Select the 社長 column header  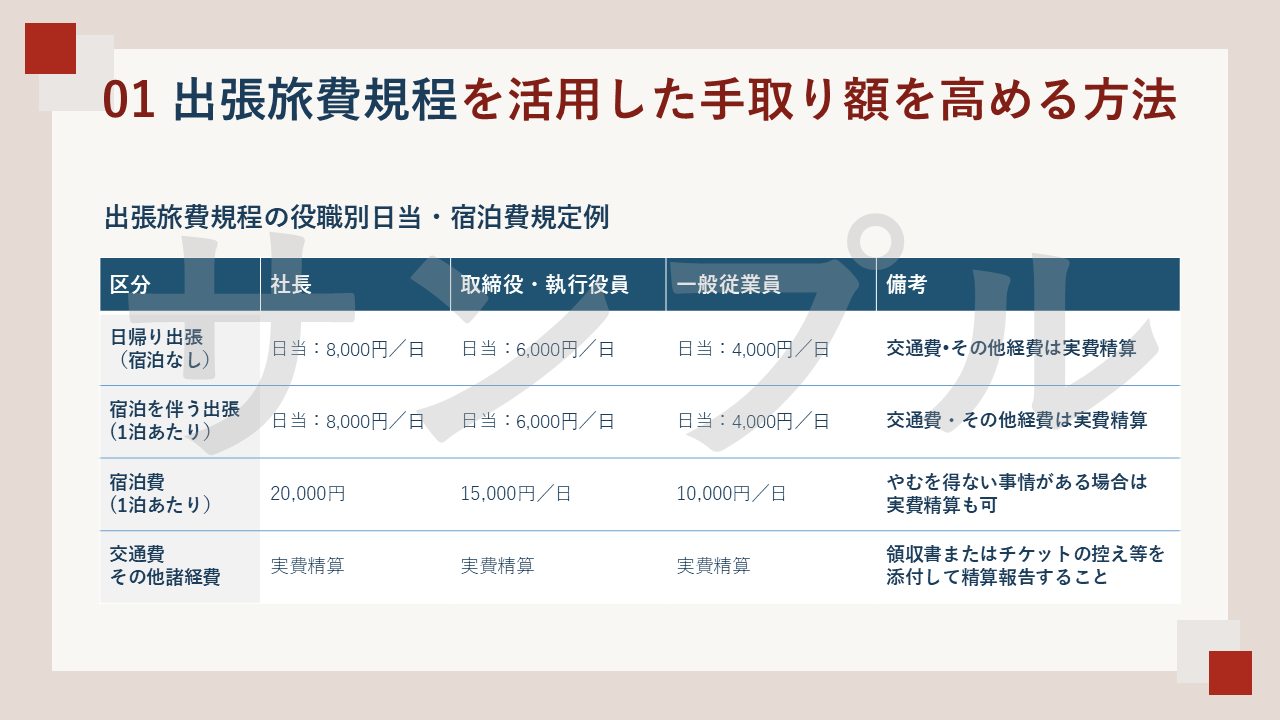click(291, 284)
